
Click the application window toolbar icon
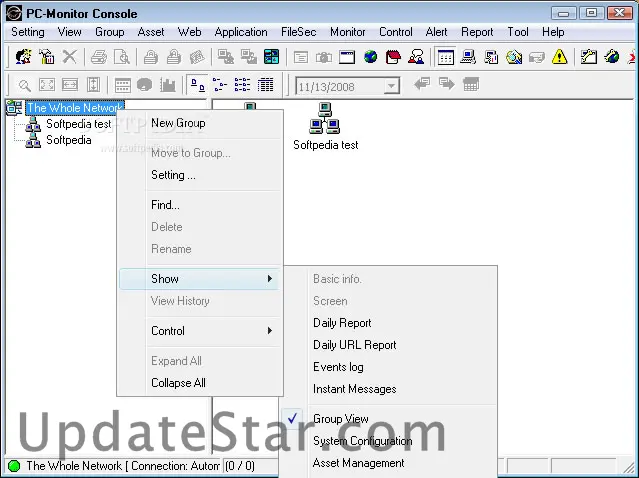point(347,57)
